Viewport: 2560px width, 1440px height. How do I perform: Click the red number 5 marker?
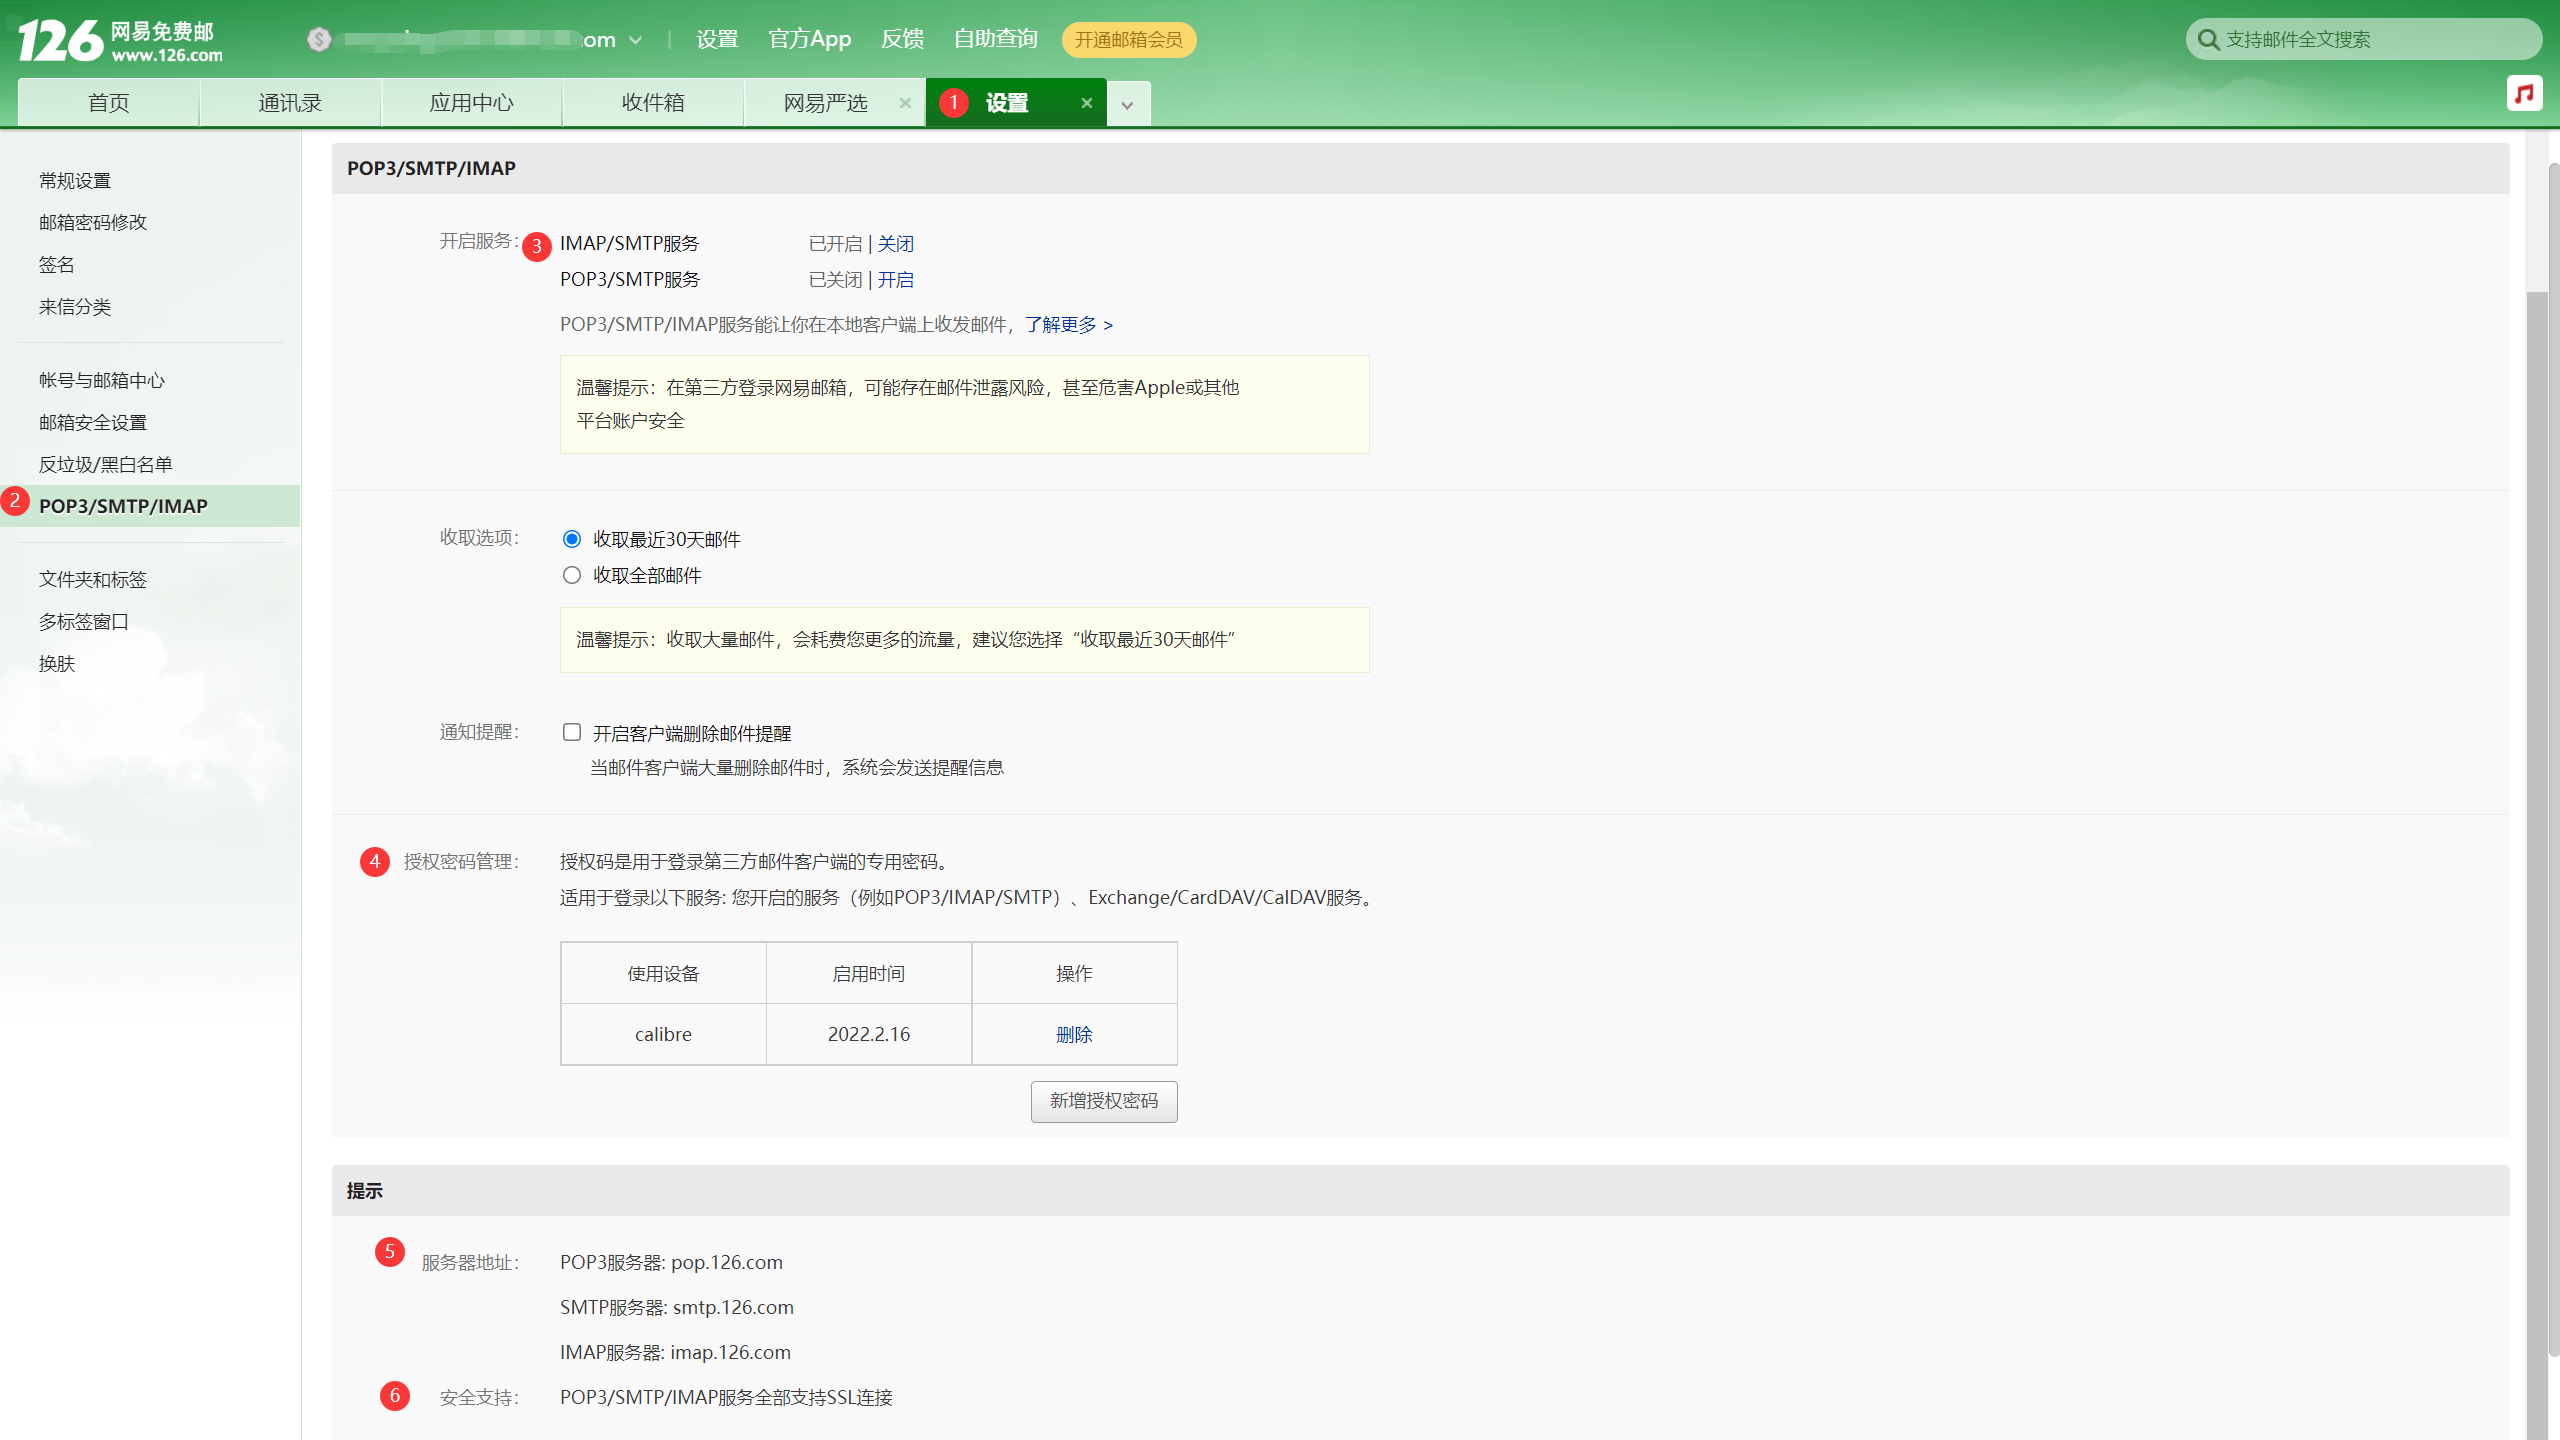389,1252
